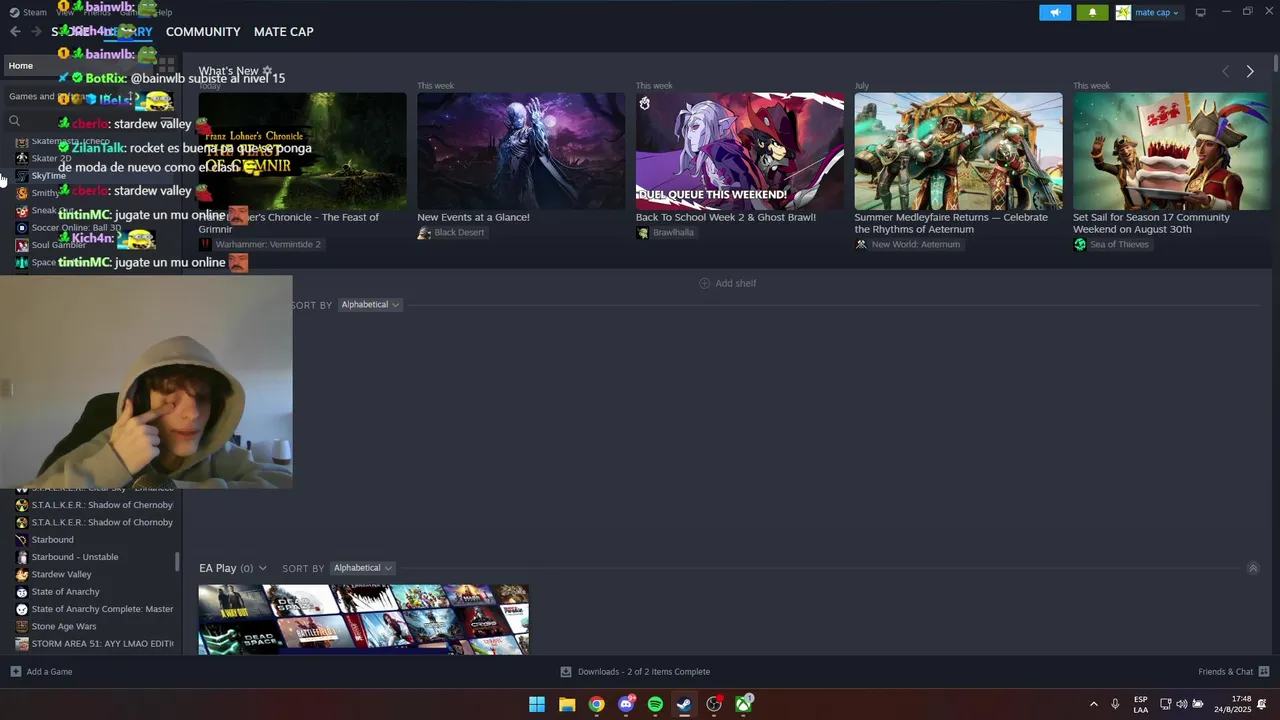Show hidden system tray icons chevron
This screenshot has height=720, width=1280.
click(1093, 704)
